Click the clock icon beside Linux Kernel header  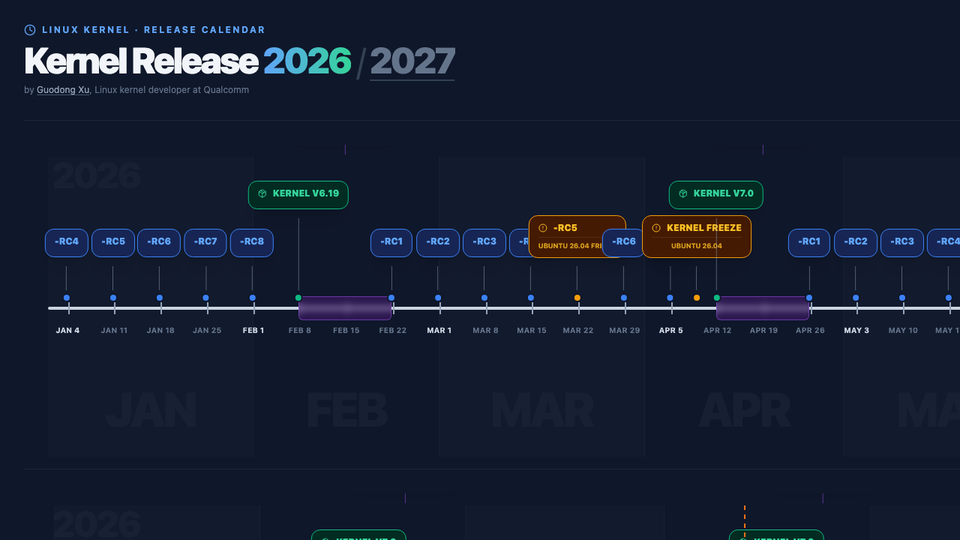click(29, 29)
